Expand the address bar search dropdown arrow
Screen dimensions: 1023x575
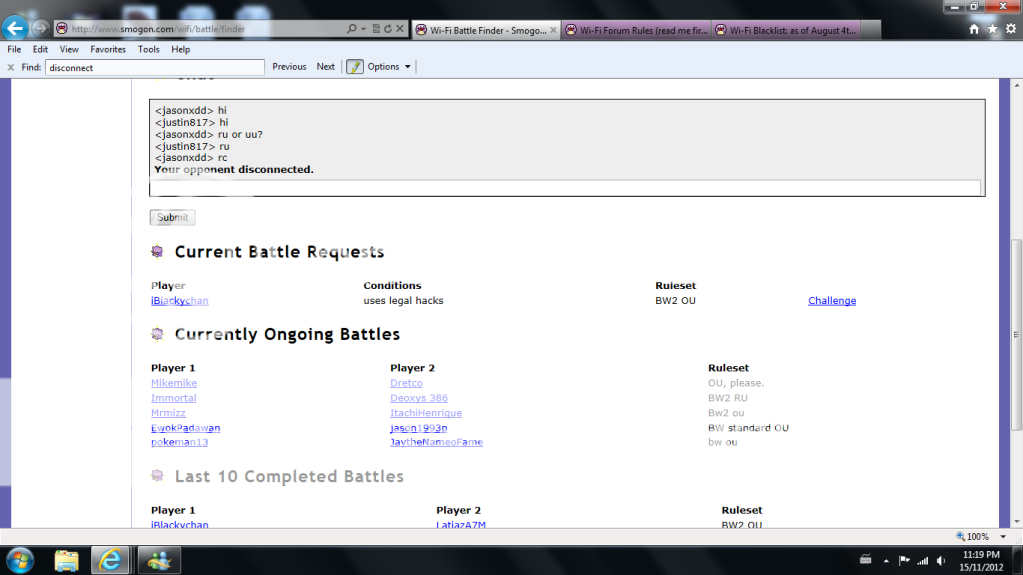(363, 29)
